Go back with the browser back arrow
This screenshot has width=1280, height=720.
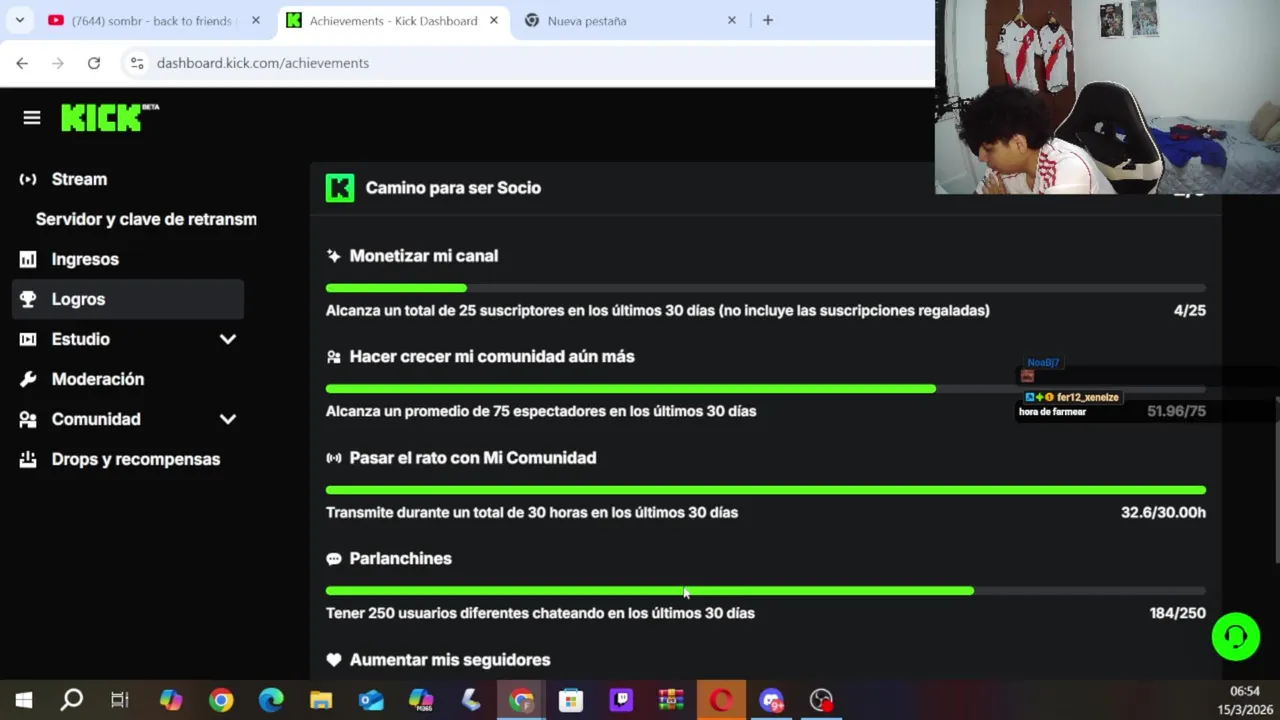[x=22, y=63]
